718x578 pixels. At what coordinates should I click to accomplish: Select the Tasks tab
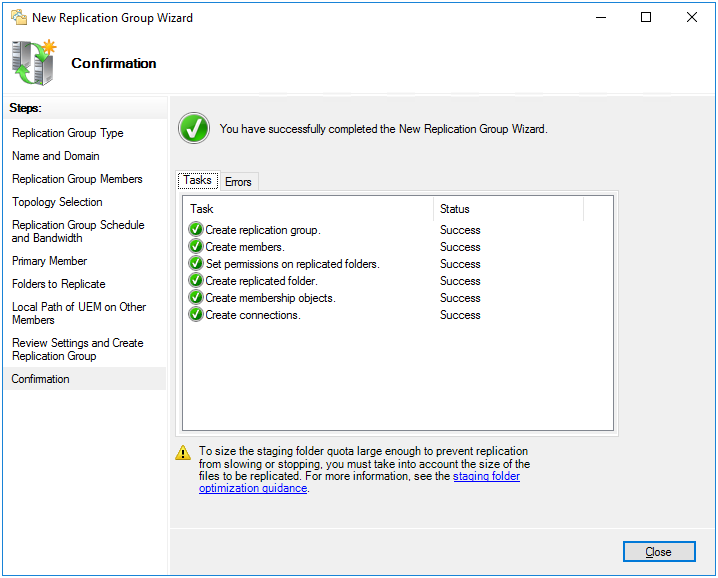[x=197, y=181]
